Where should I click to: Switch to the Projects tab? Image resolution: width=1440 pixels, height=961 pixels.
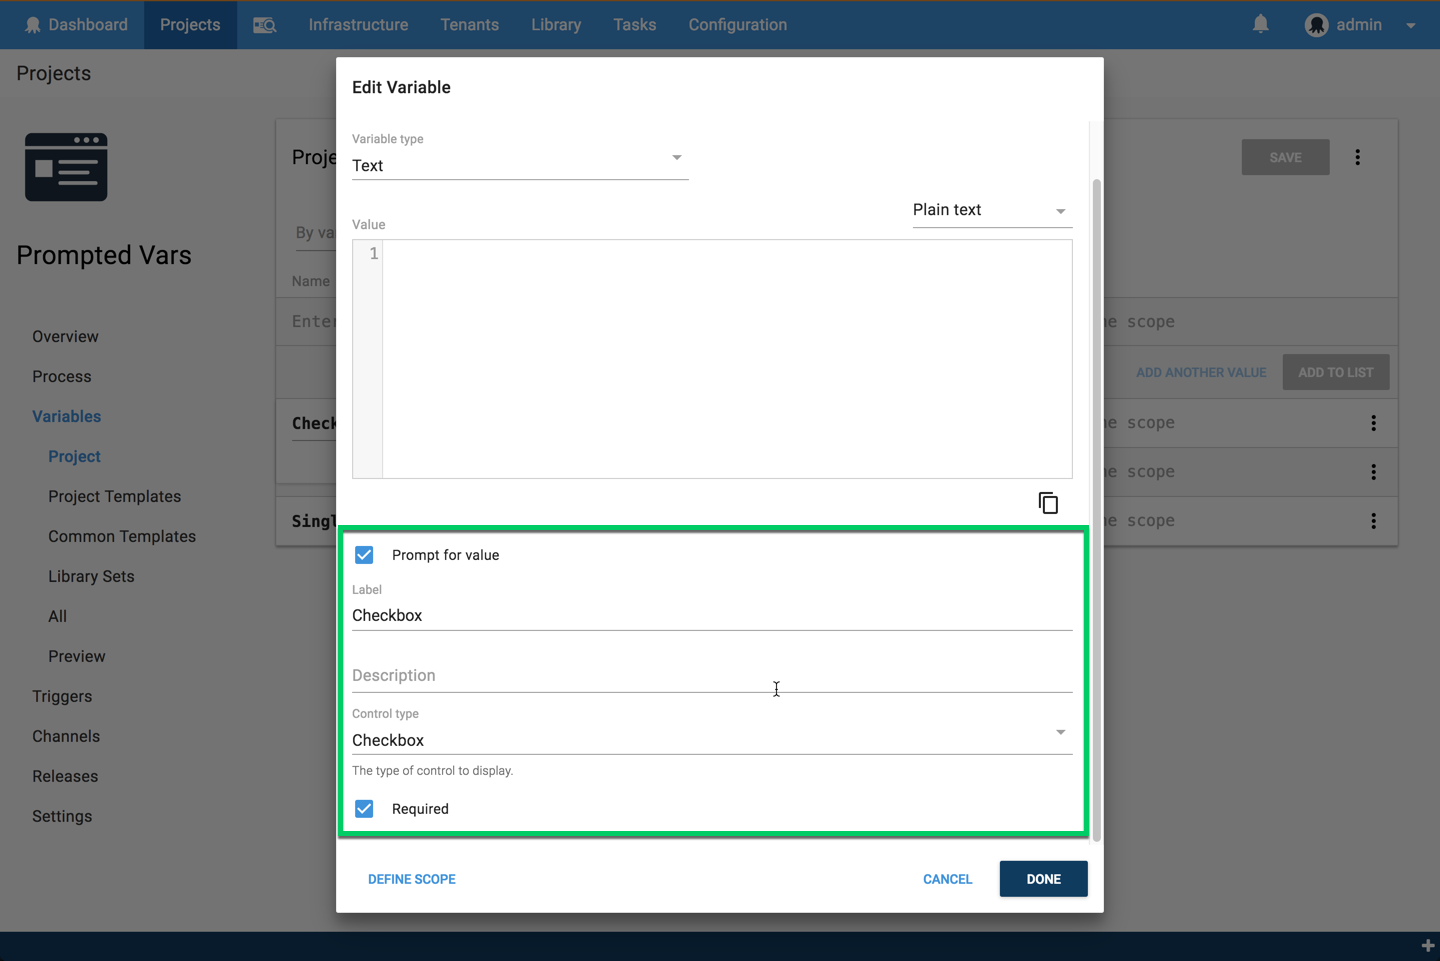[190, 24]
